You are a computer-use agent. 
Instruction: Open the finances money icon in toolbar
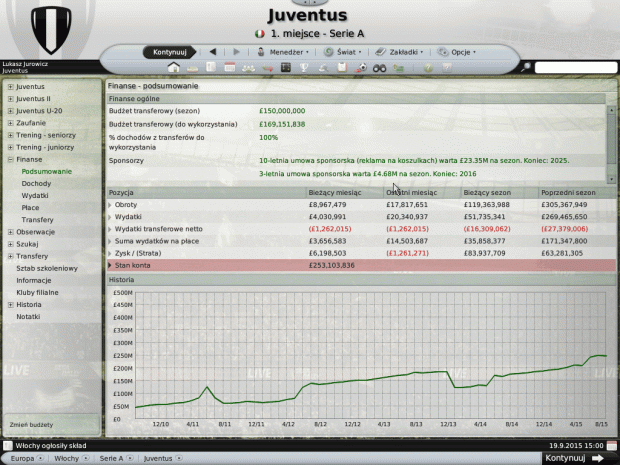pos(398,68)
